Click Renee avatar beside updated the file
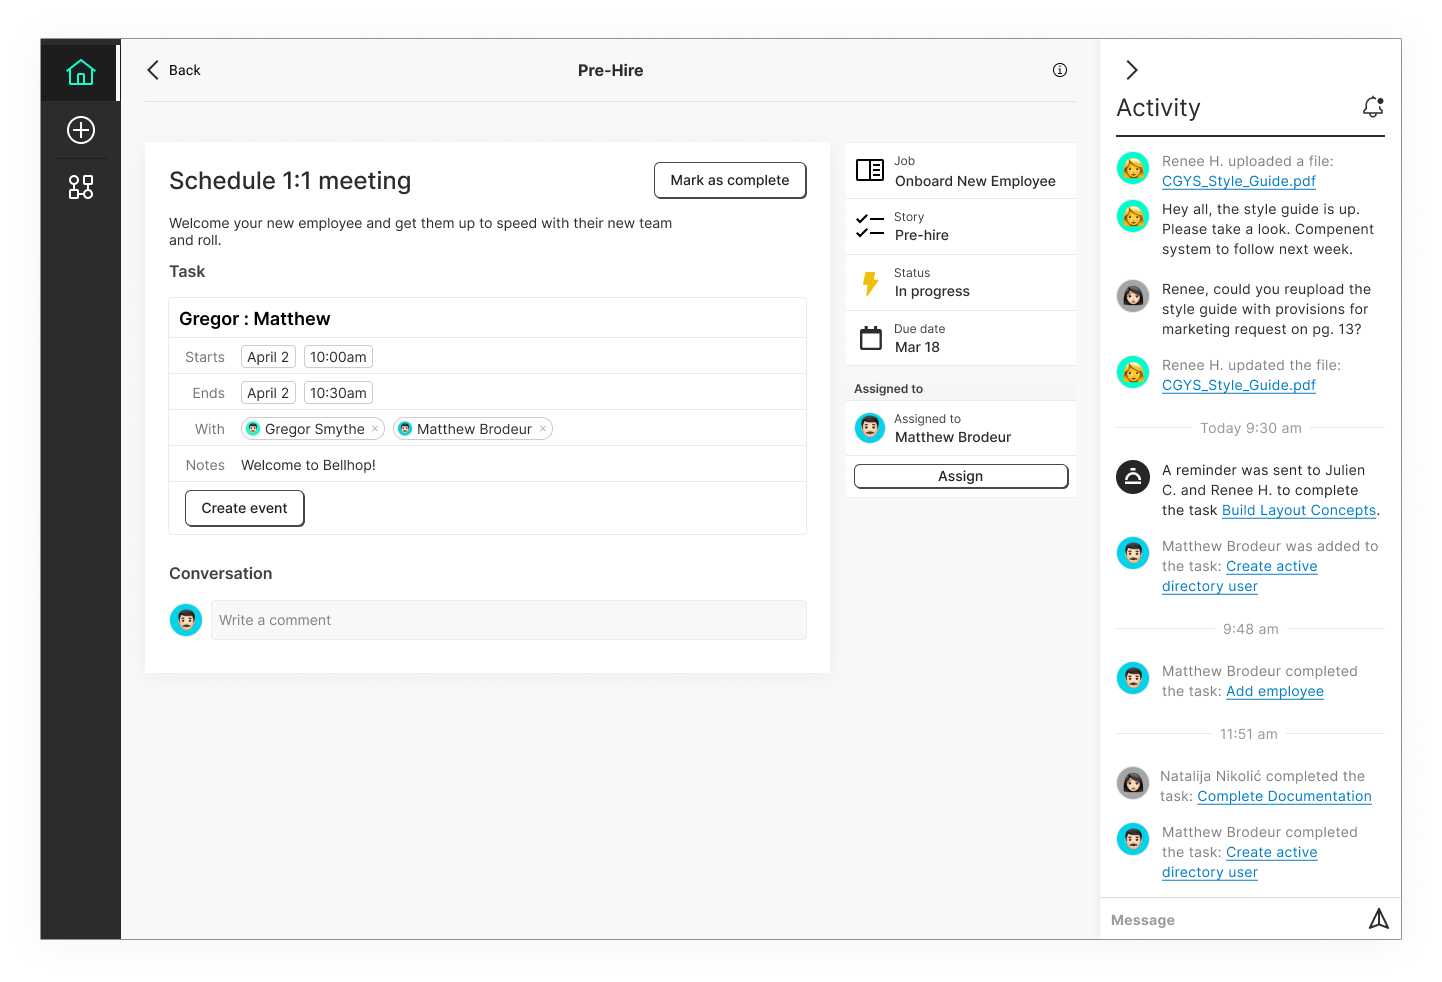1442x982 pixels. coord(1133,372)
